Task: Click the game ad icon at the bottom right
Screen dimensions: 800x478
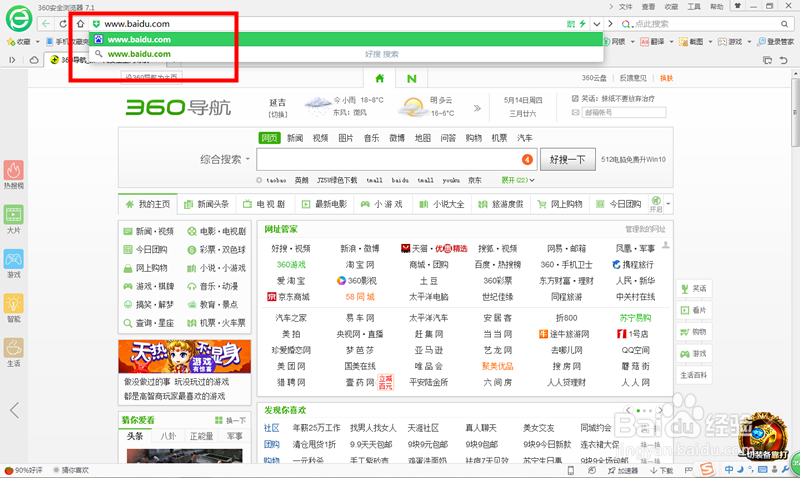Action: click(x=763, y=436)
